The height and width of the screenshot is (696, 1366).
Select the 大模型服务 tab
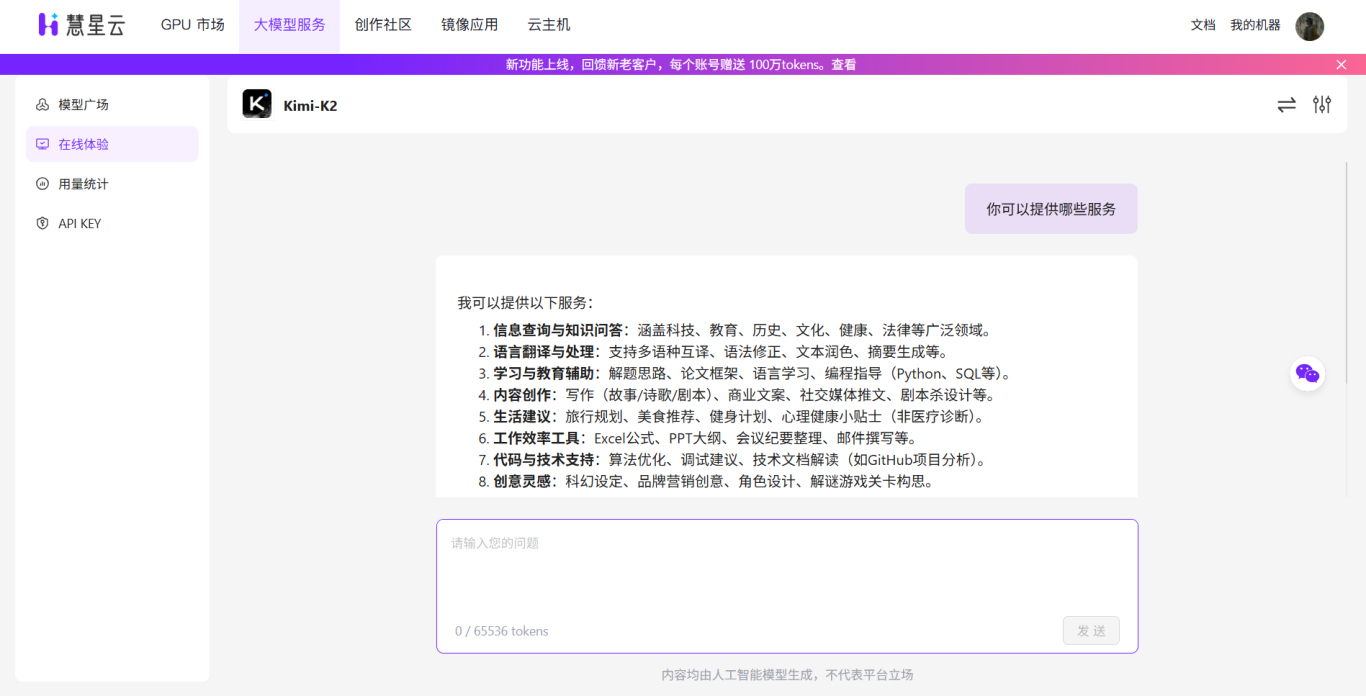[x=290, y=25]
